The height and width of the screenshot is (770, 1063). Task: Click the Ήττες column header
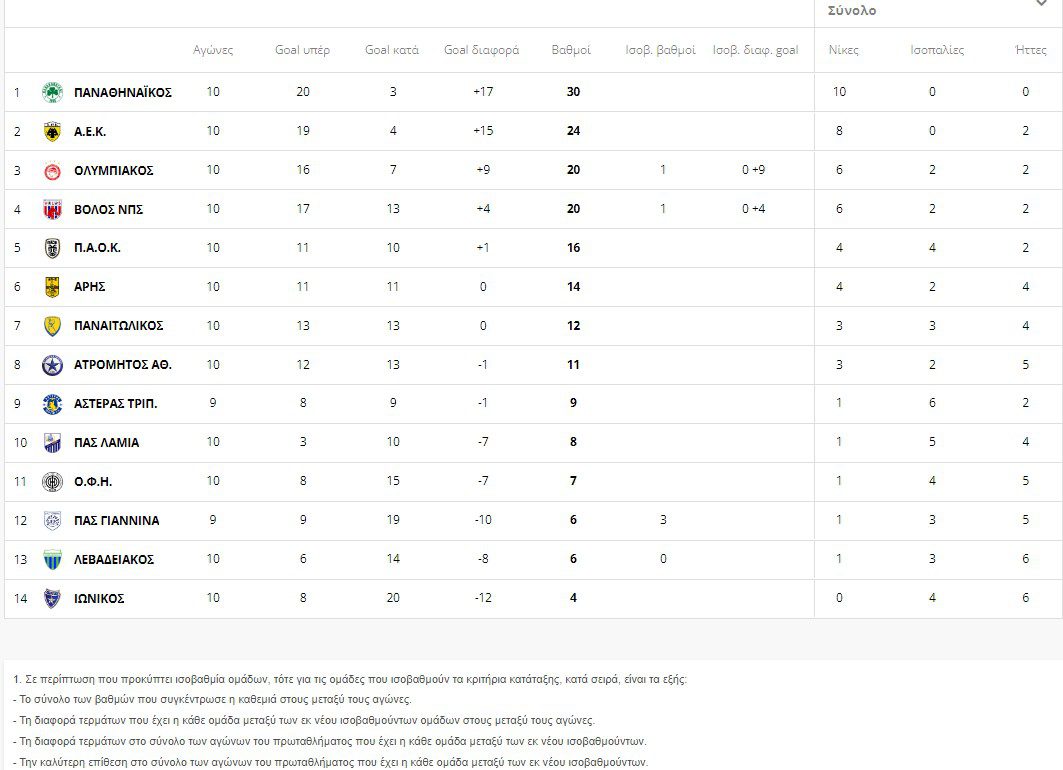[1030, 50]
